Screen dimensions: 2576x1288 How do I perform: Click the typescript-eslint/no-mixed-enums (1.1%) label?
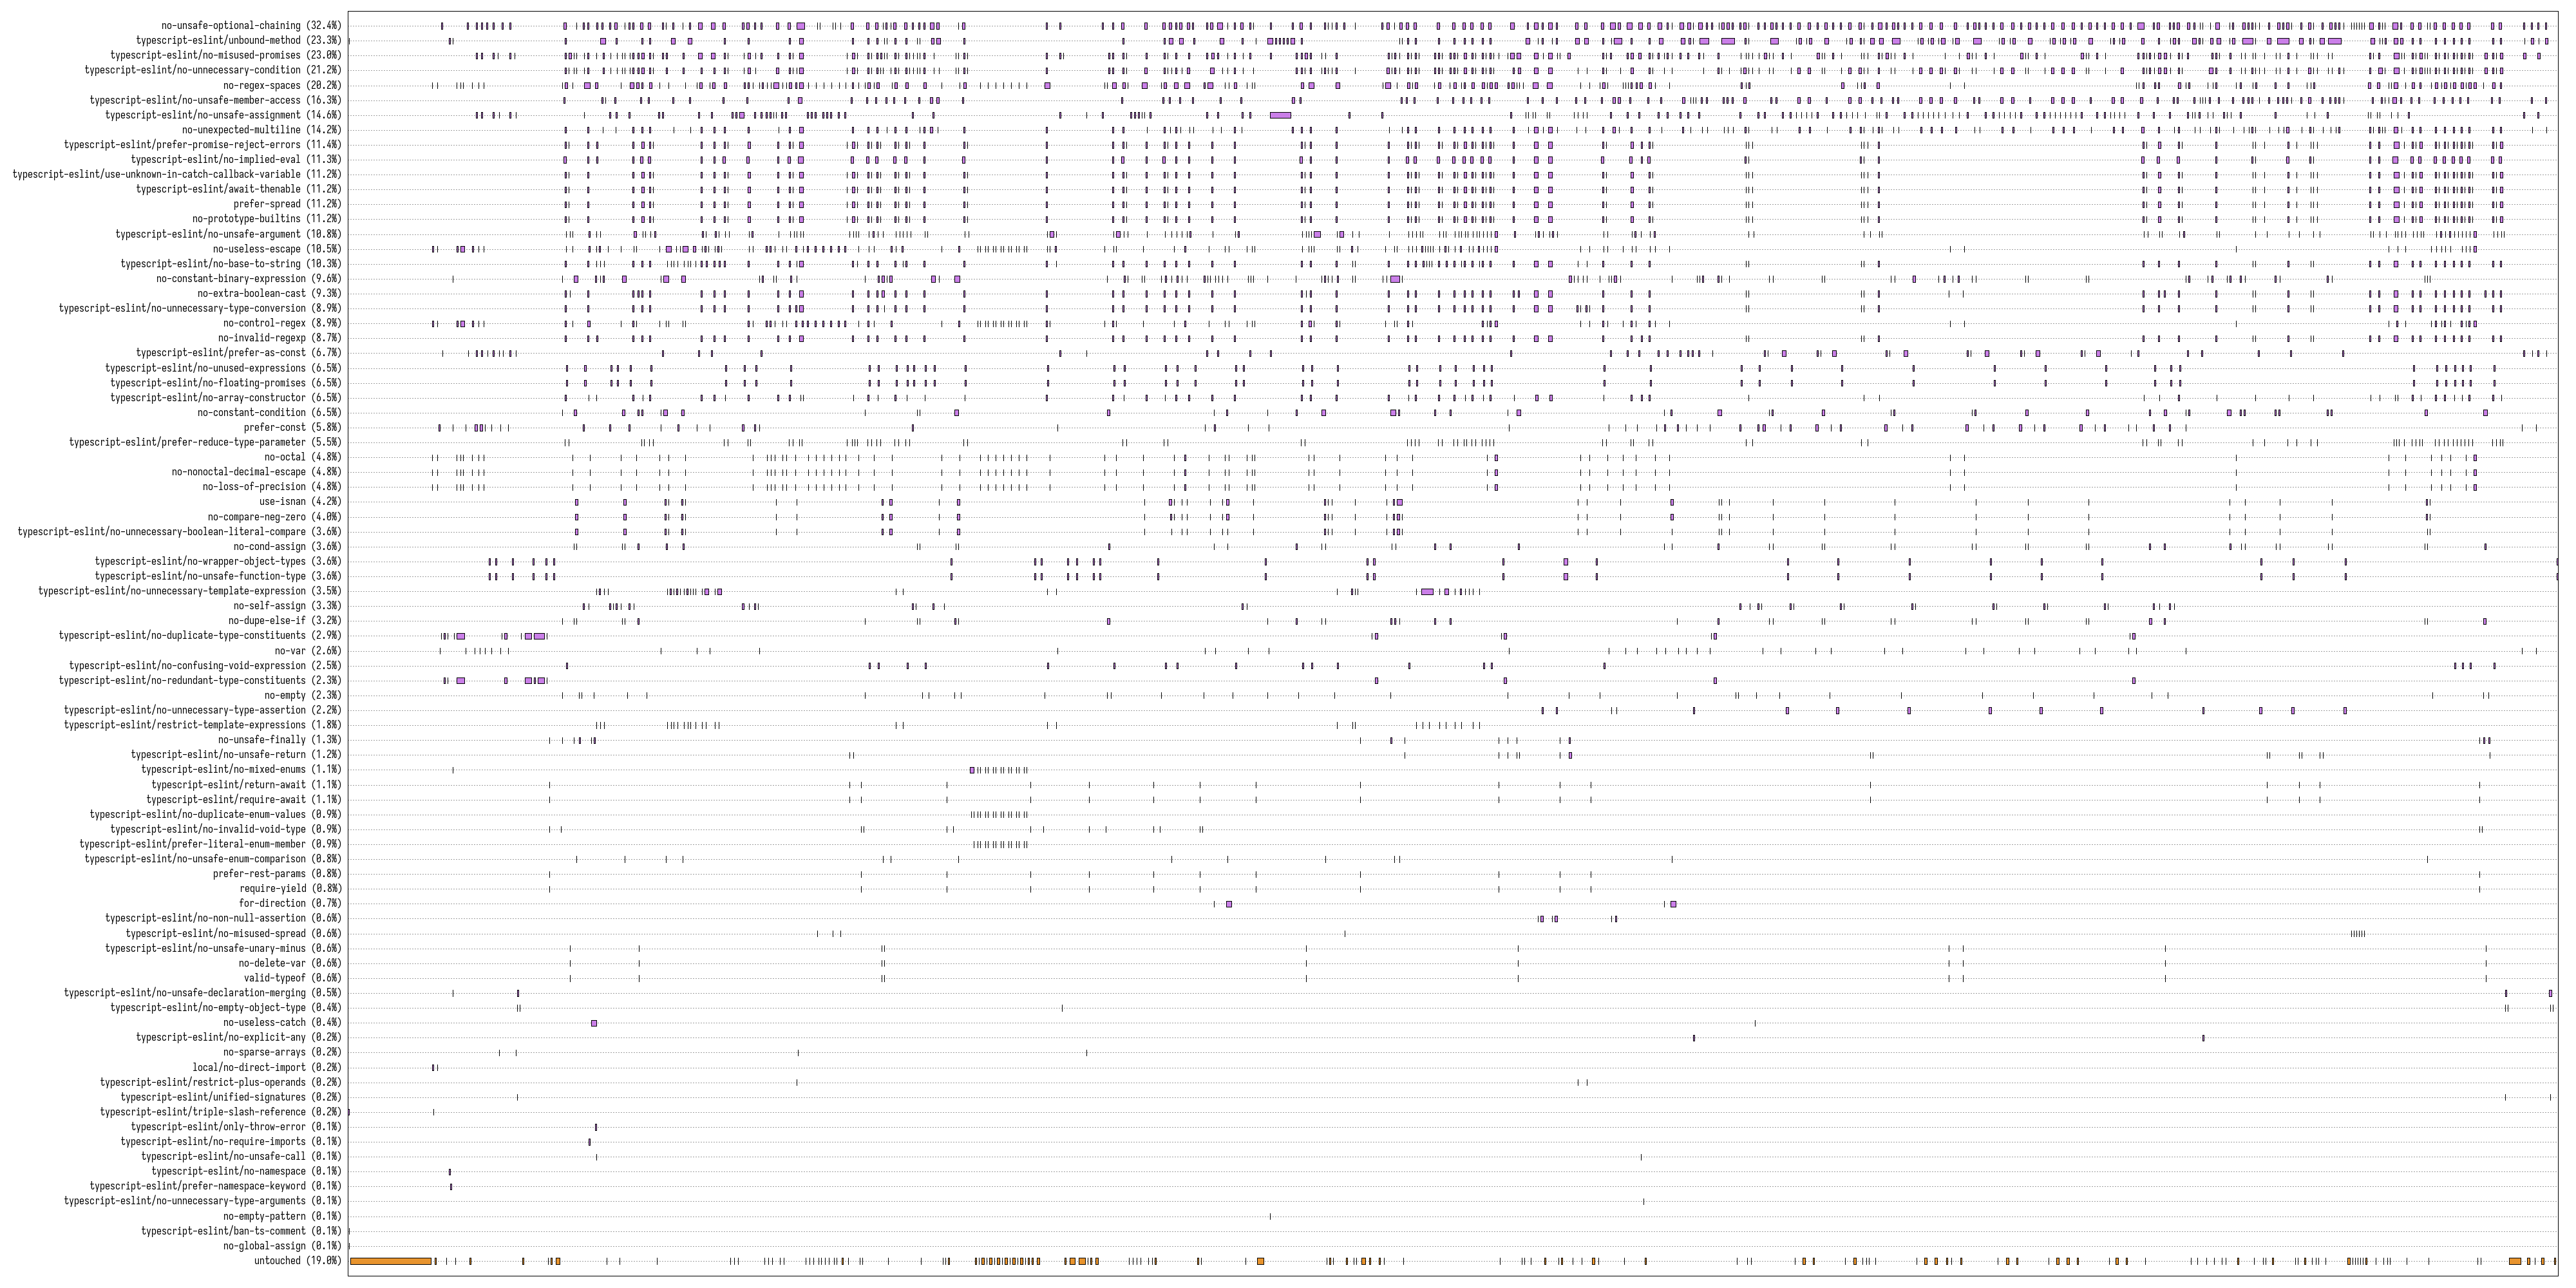pos(241,770)
